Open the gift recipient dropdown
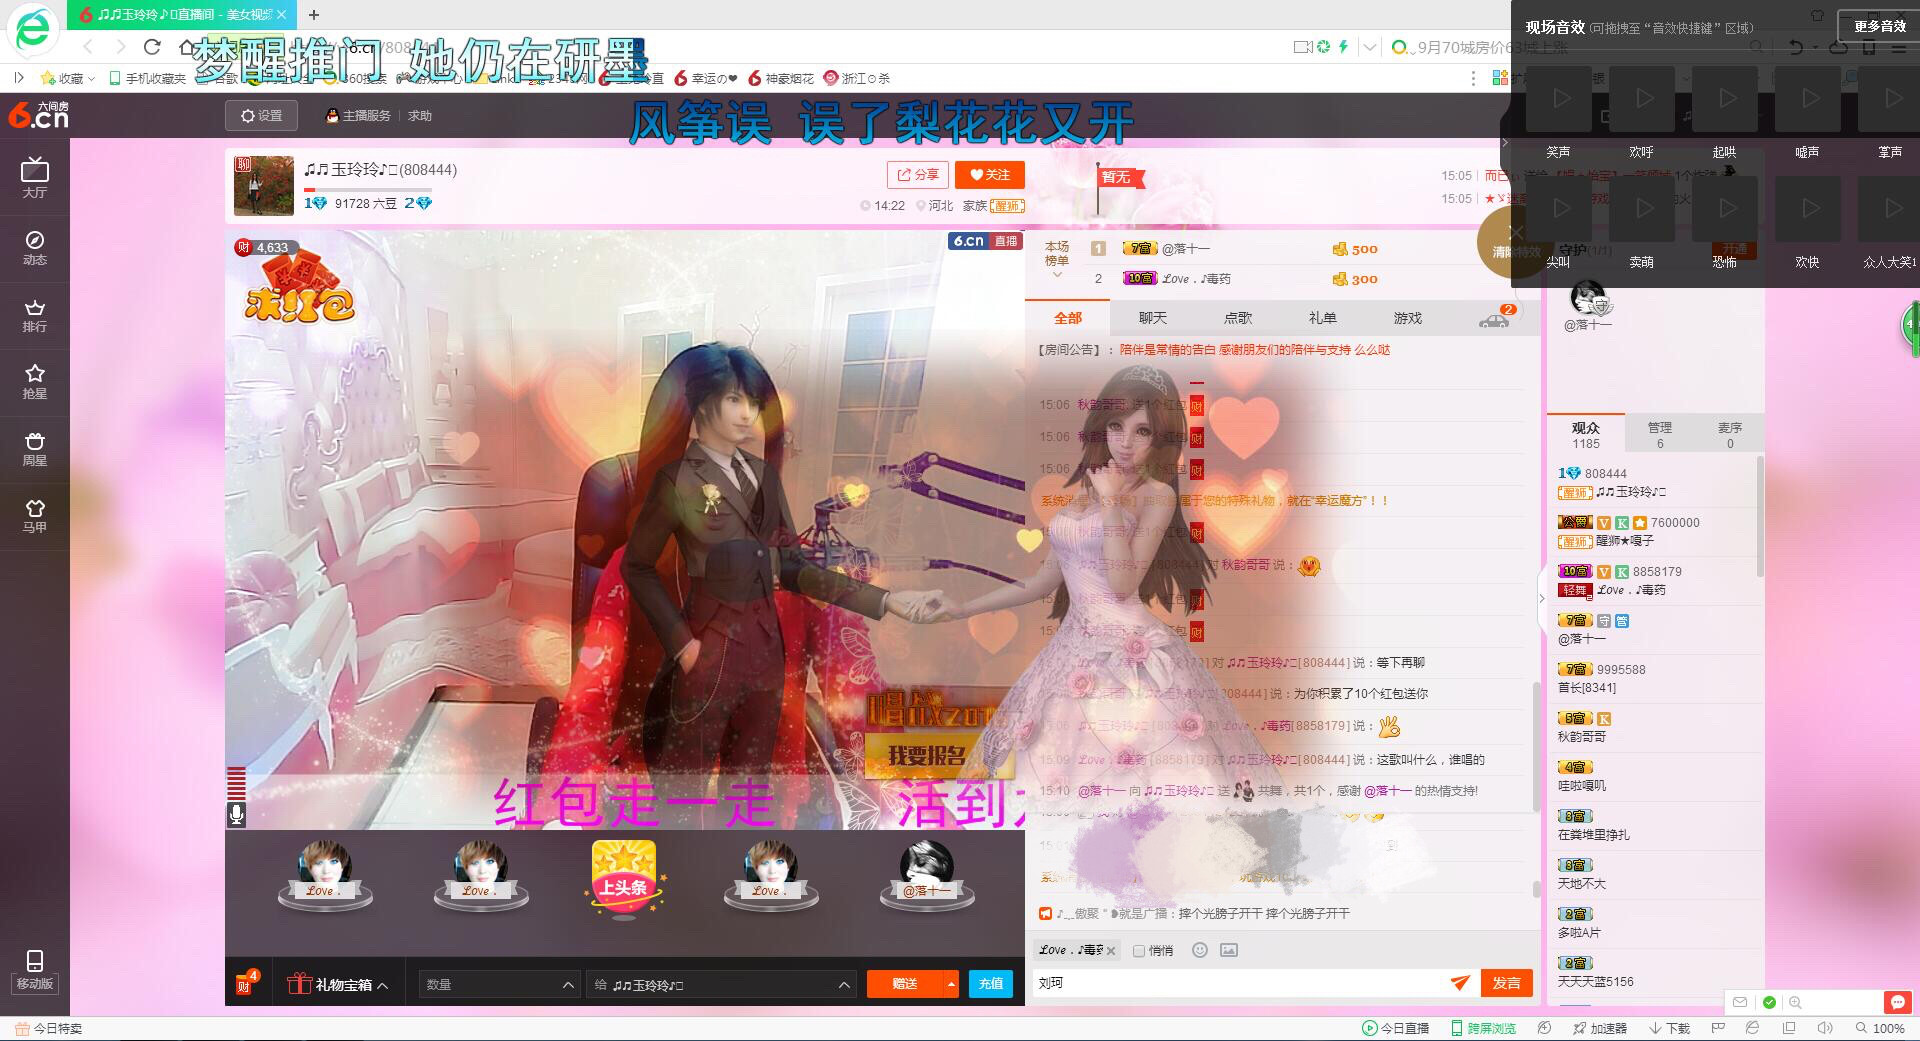The image size is (1920, 1041). click(722, 985)
